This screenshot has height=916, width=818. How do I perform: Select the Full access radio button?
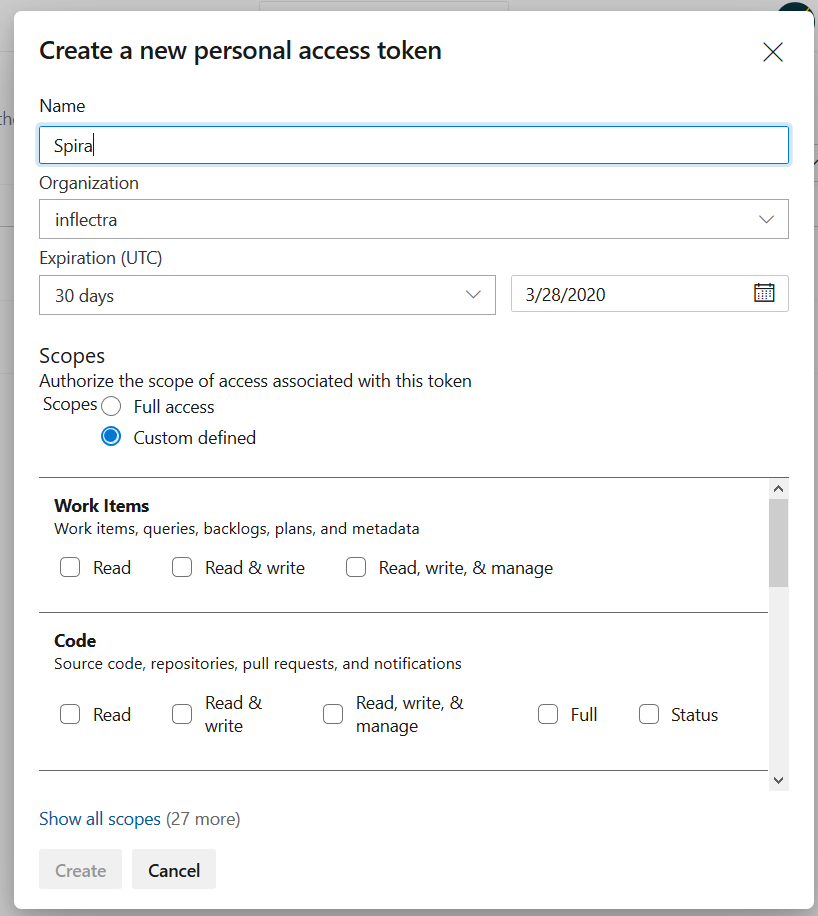111,407
